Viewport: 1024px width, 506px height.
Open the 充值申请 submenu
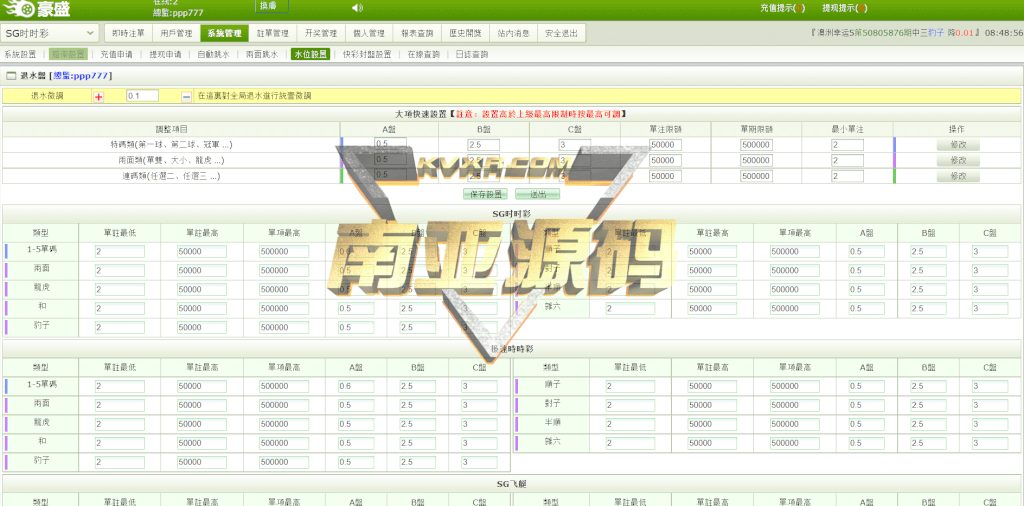pyautogui.click(x=117, y=54)
